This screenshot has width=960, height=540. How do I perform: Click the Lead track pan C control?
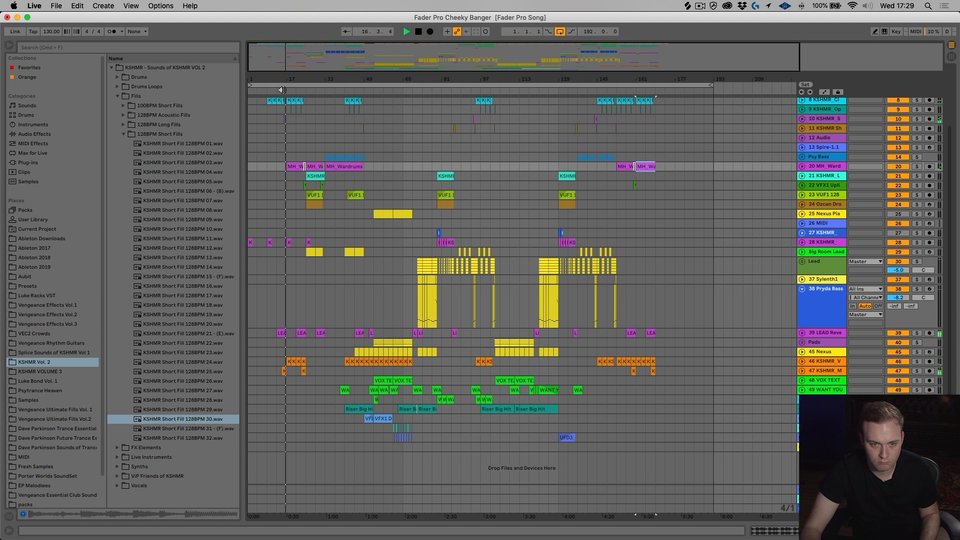(923, 270)
